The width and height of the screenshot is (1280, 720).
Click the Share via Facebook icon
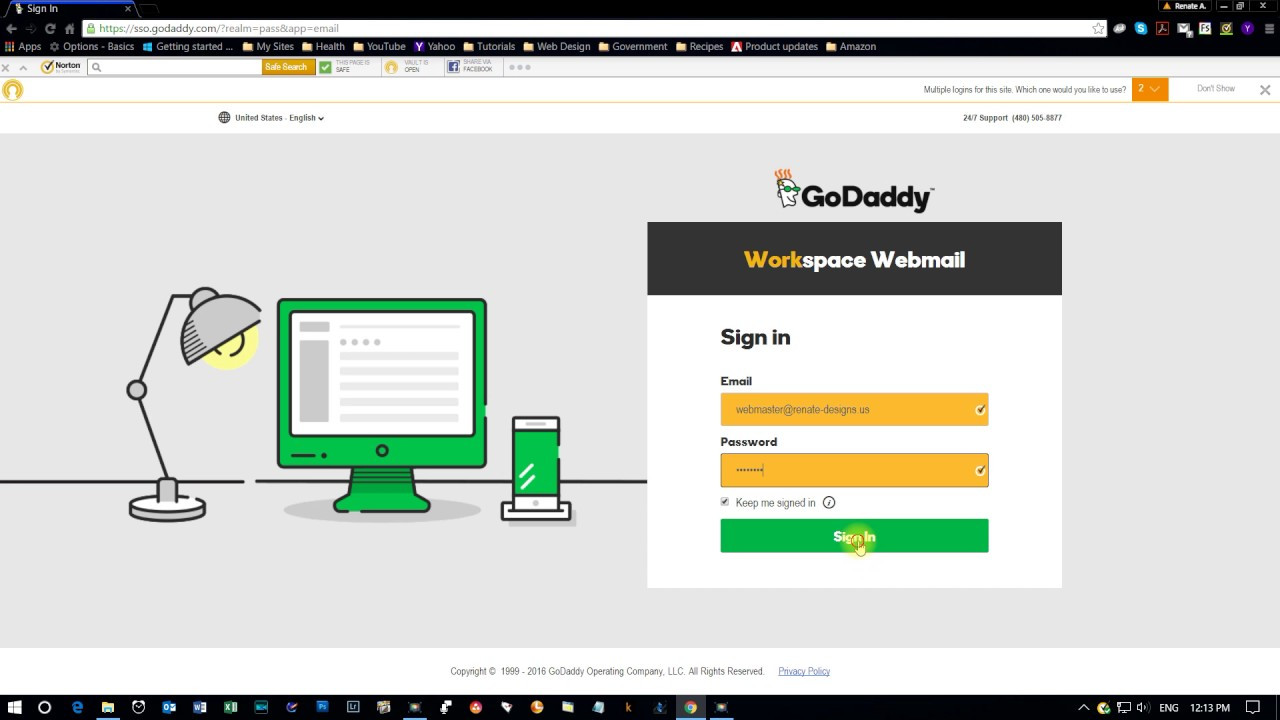tap(453, 66)
